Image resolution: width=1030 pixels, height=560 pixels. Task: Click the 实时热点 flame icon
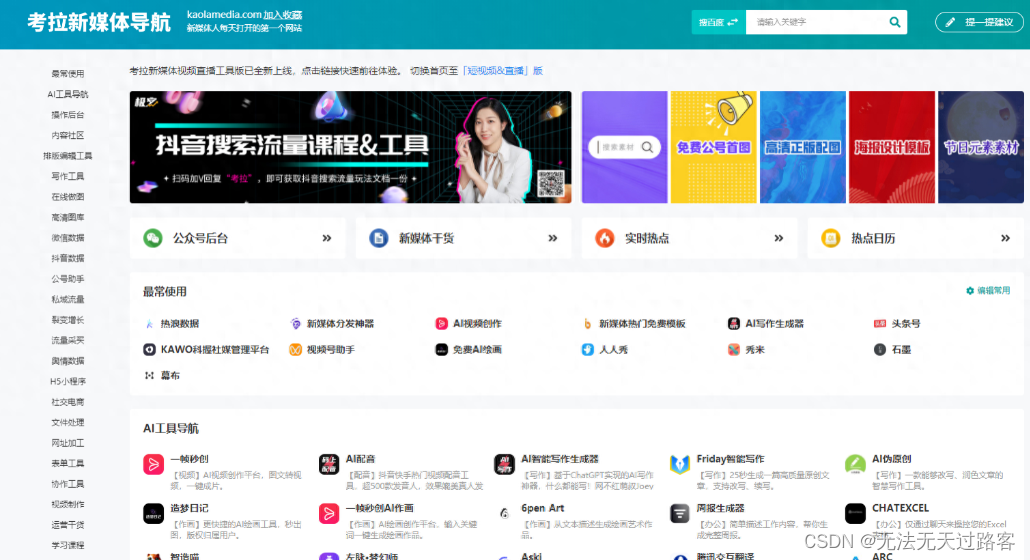[604, 238]
